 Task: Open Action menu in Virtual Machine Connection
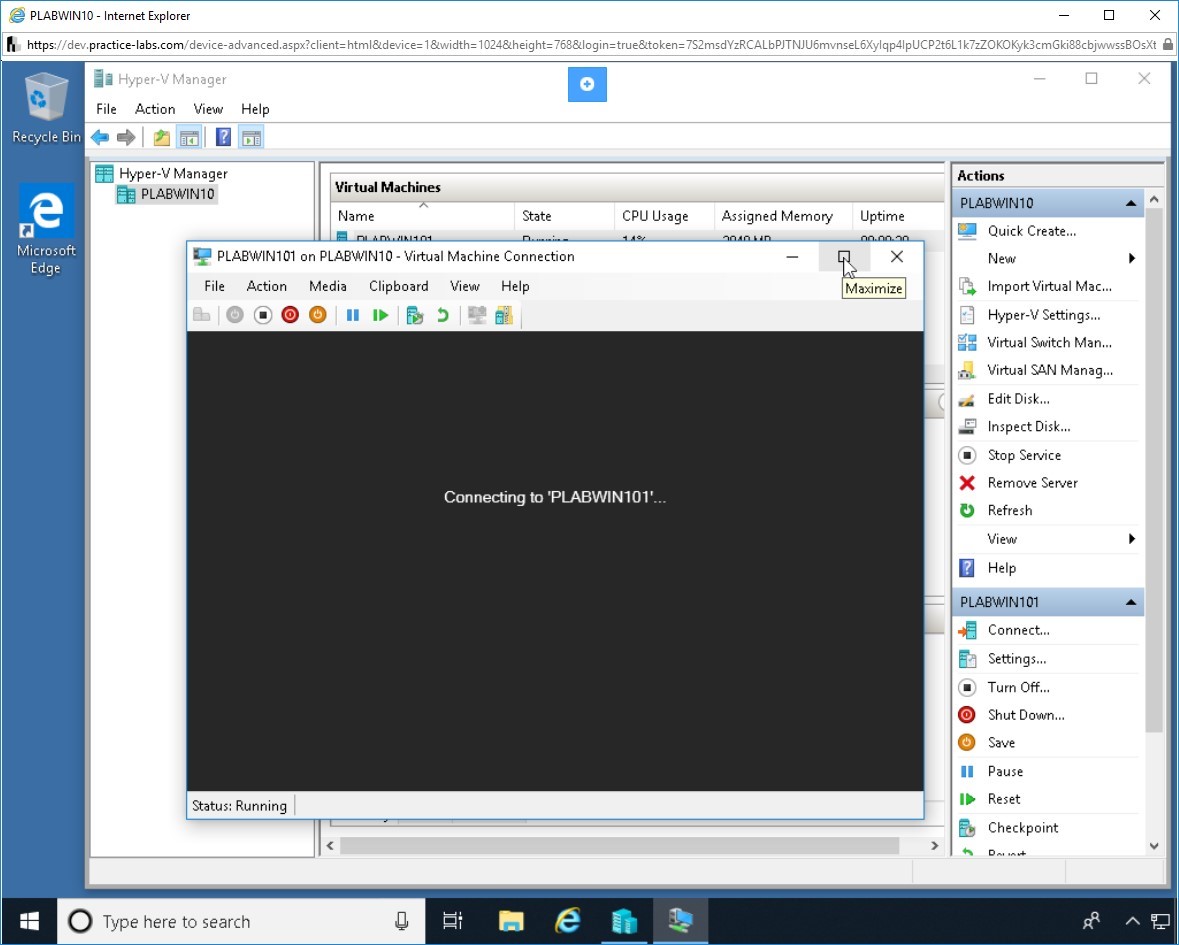point(267,286)
